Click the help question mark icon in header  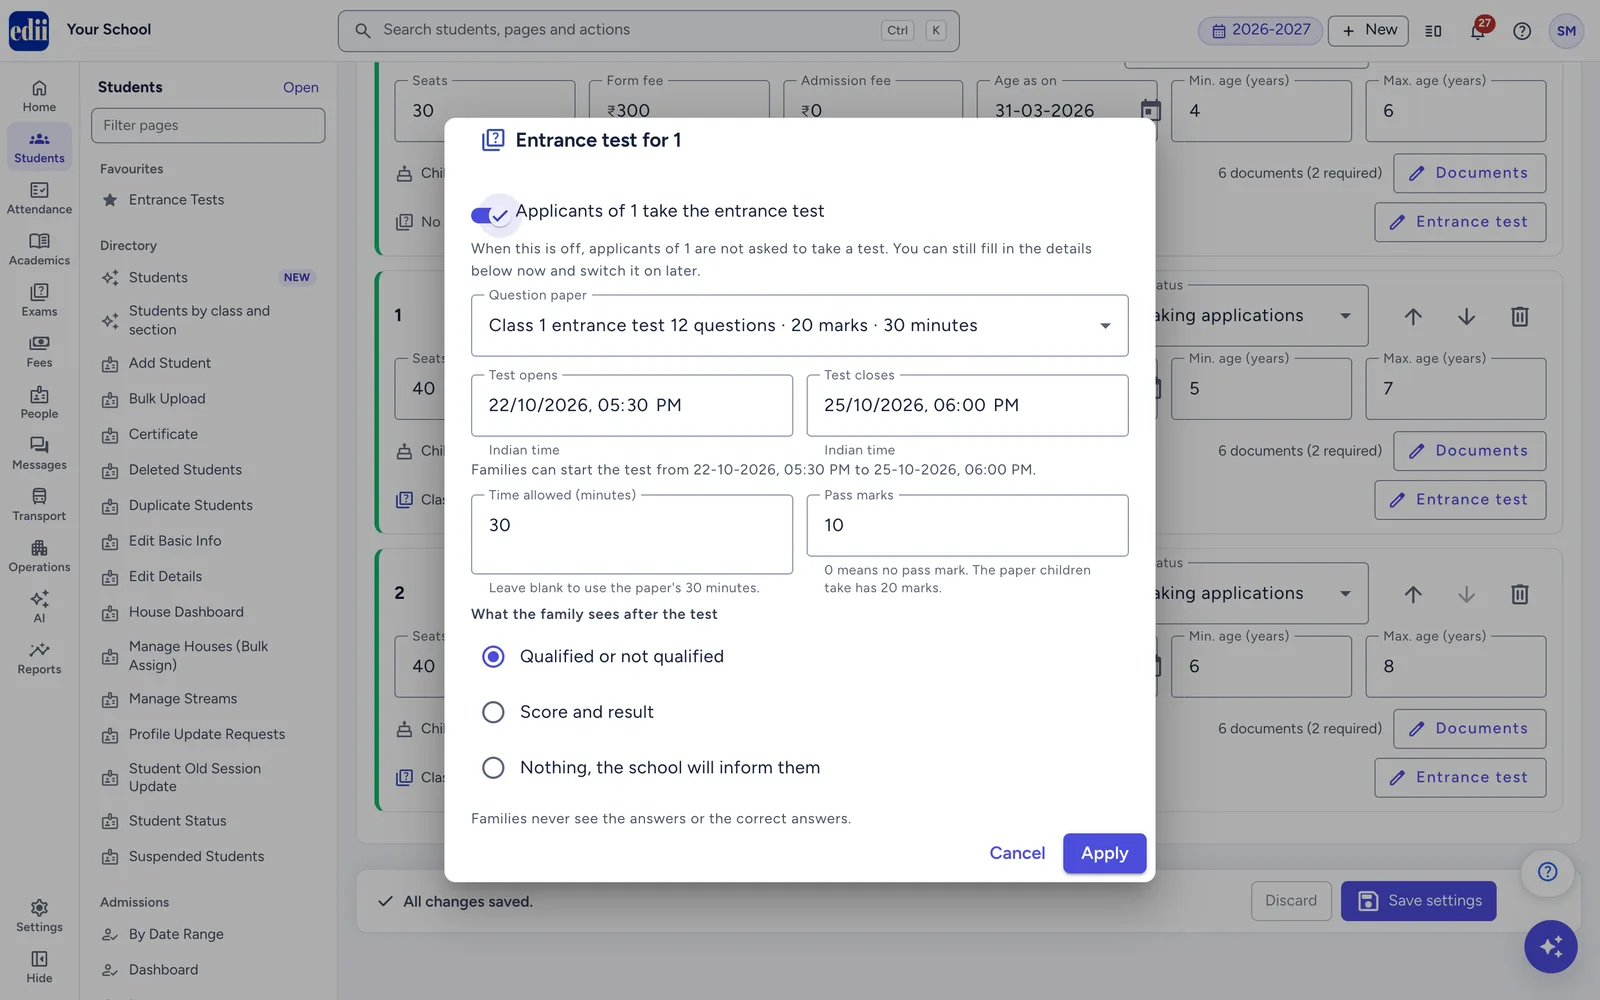(x=1522, y=31)
